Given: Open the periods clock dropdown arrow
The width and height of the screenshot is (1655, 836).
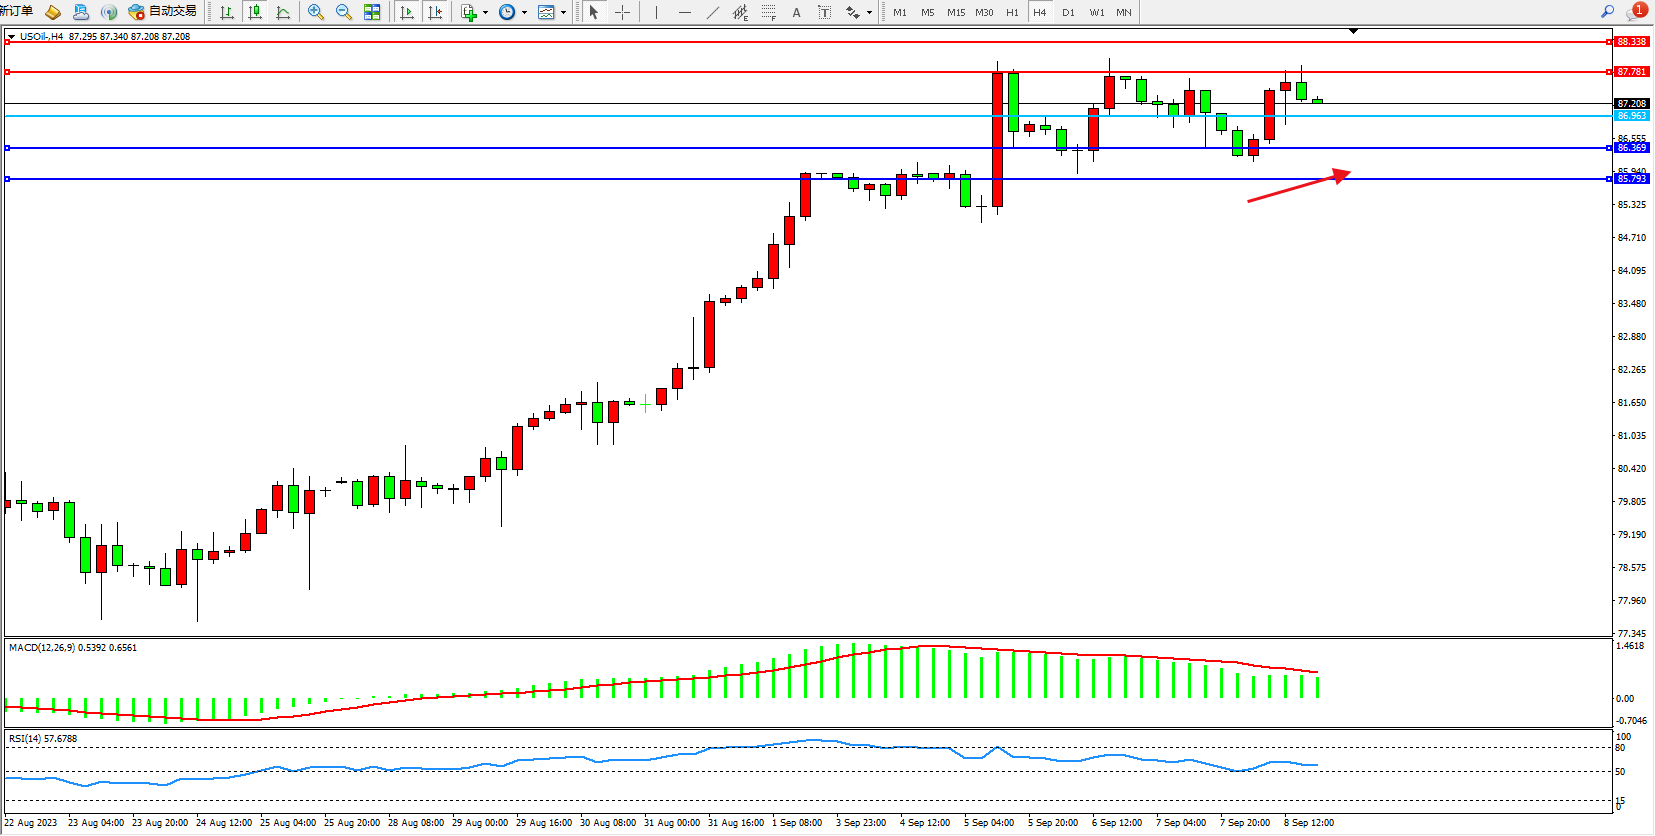Looking at the screenshot, I should click(524, 13).
